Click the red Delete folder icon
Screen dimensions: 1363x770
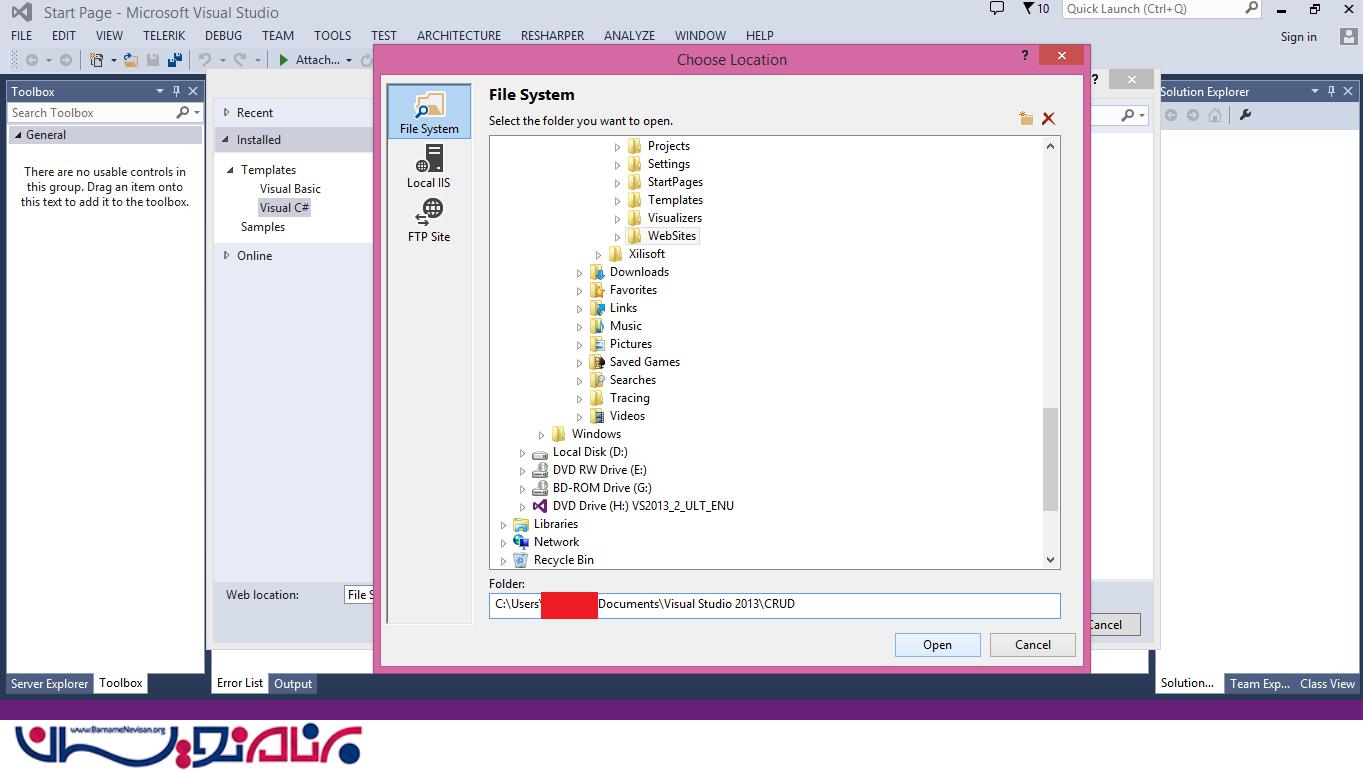[1048, 119]
